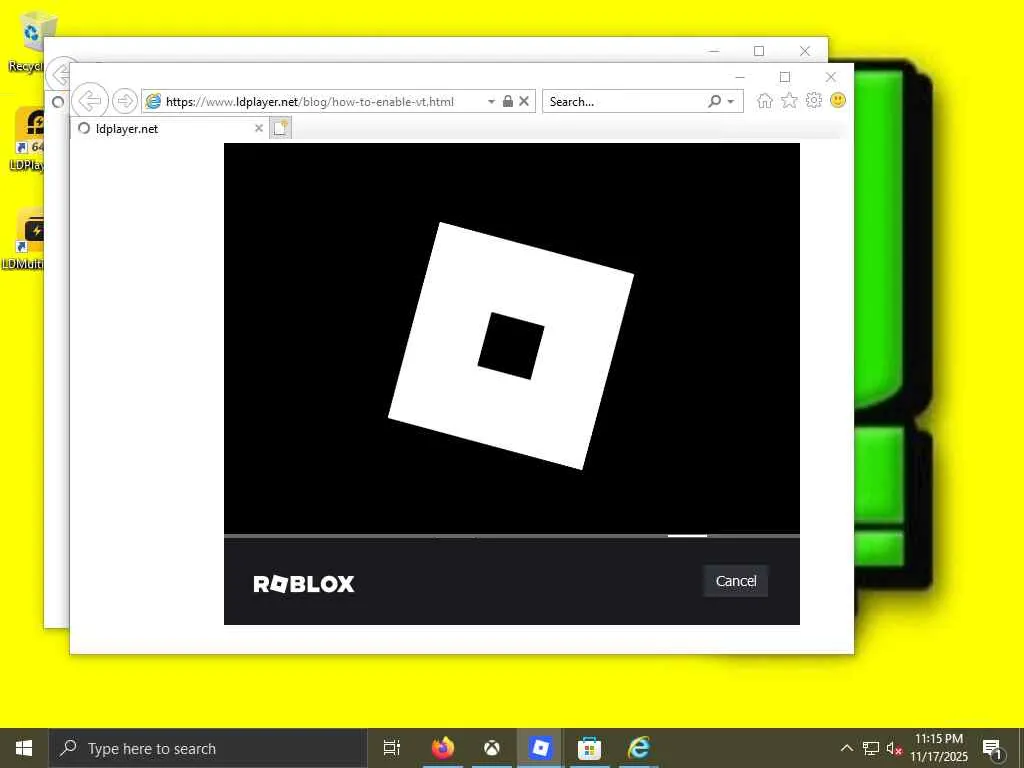
Task: Click the muted volume icon in tray
Action: [893, 748]
